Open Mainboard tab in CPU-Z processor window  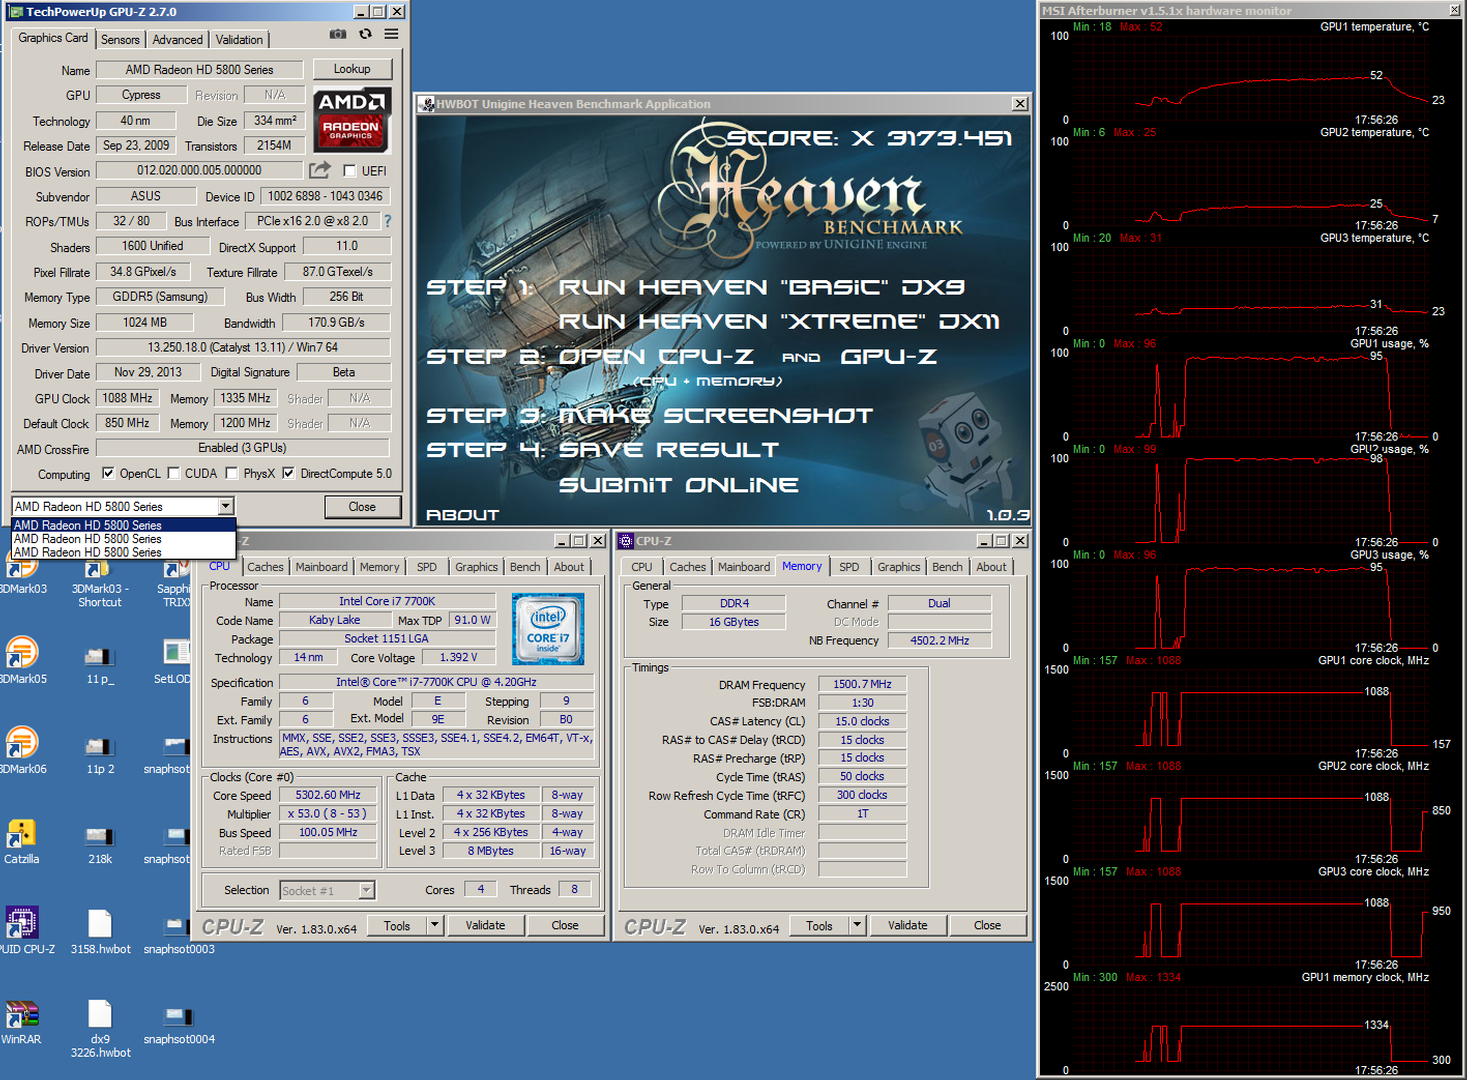pyautogui.click(x=322, y=567)
